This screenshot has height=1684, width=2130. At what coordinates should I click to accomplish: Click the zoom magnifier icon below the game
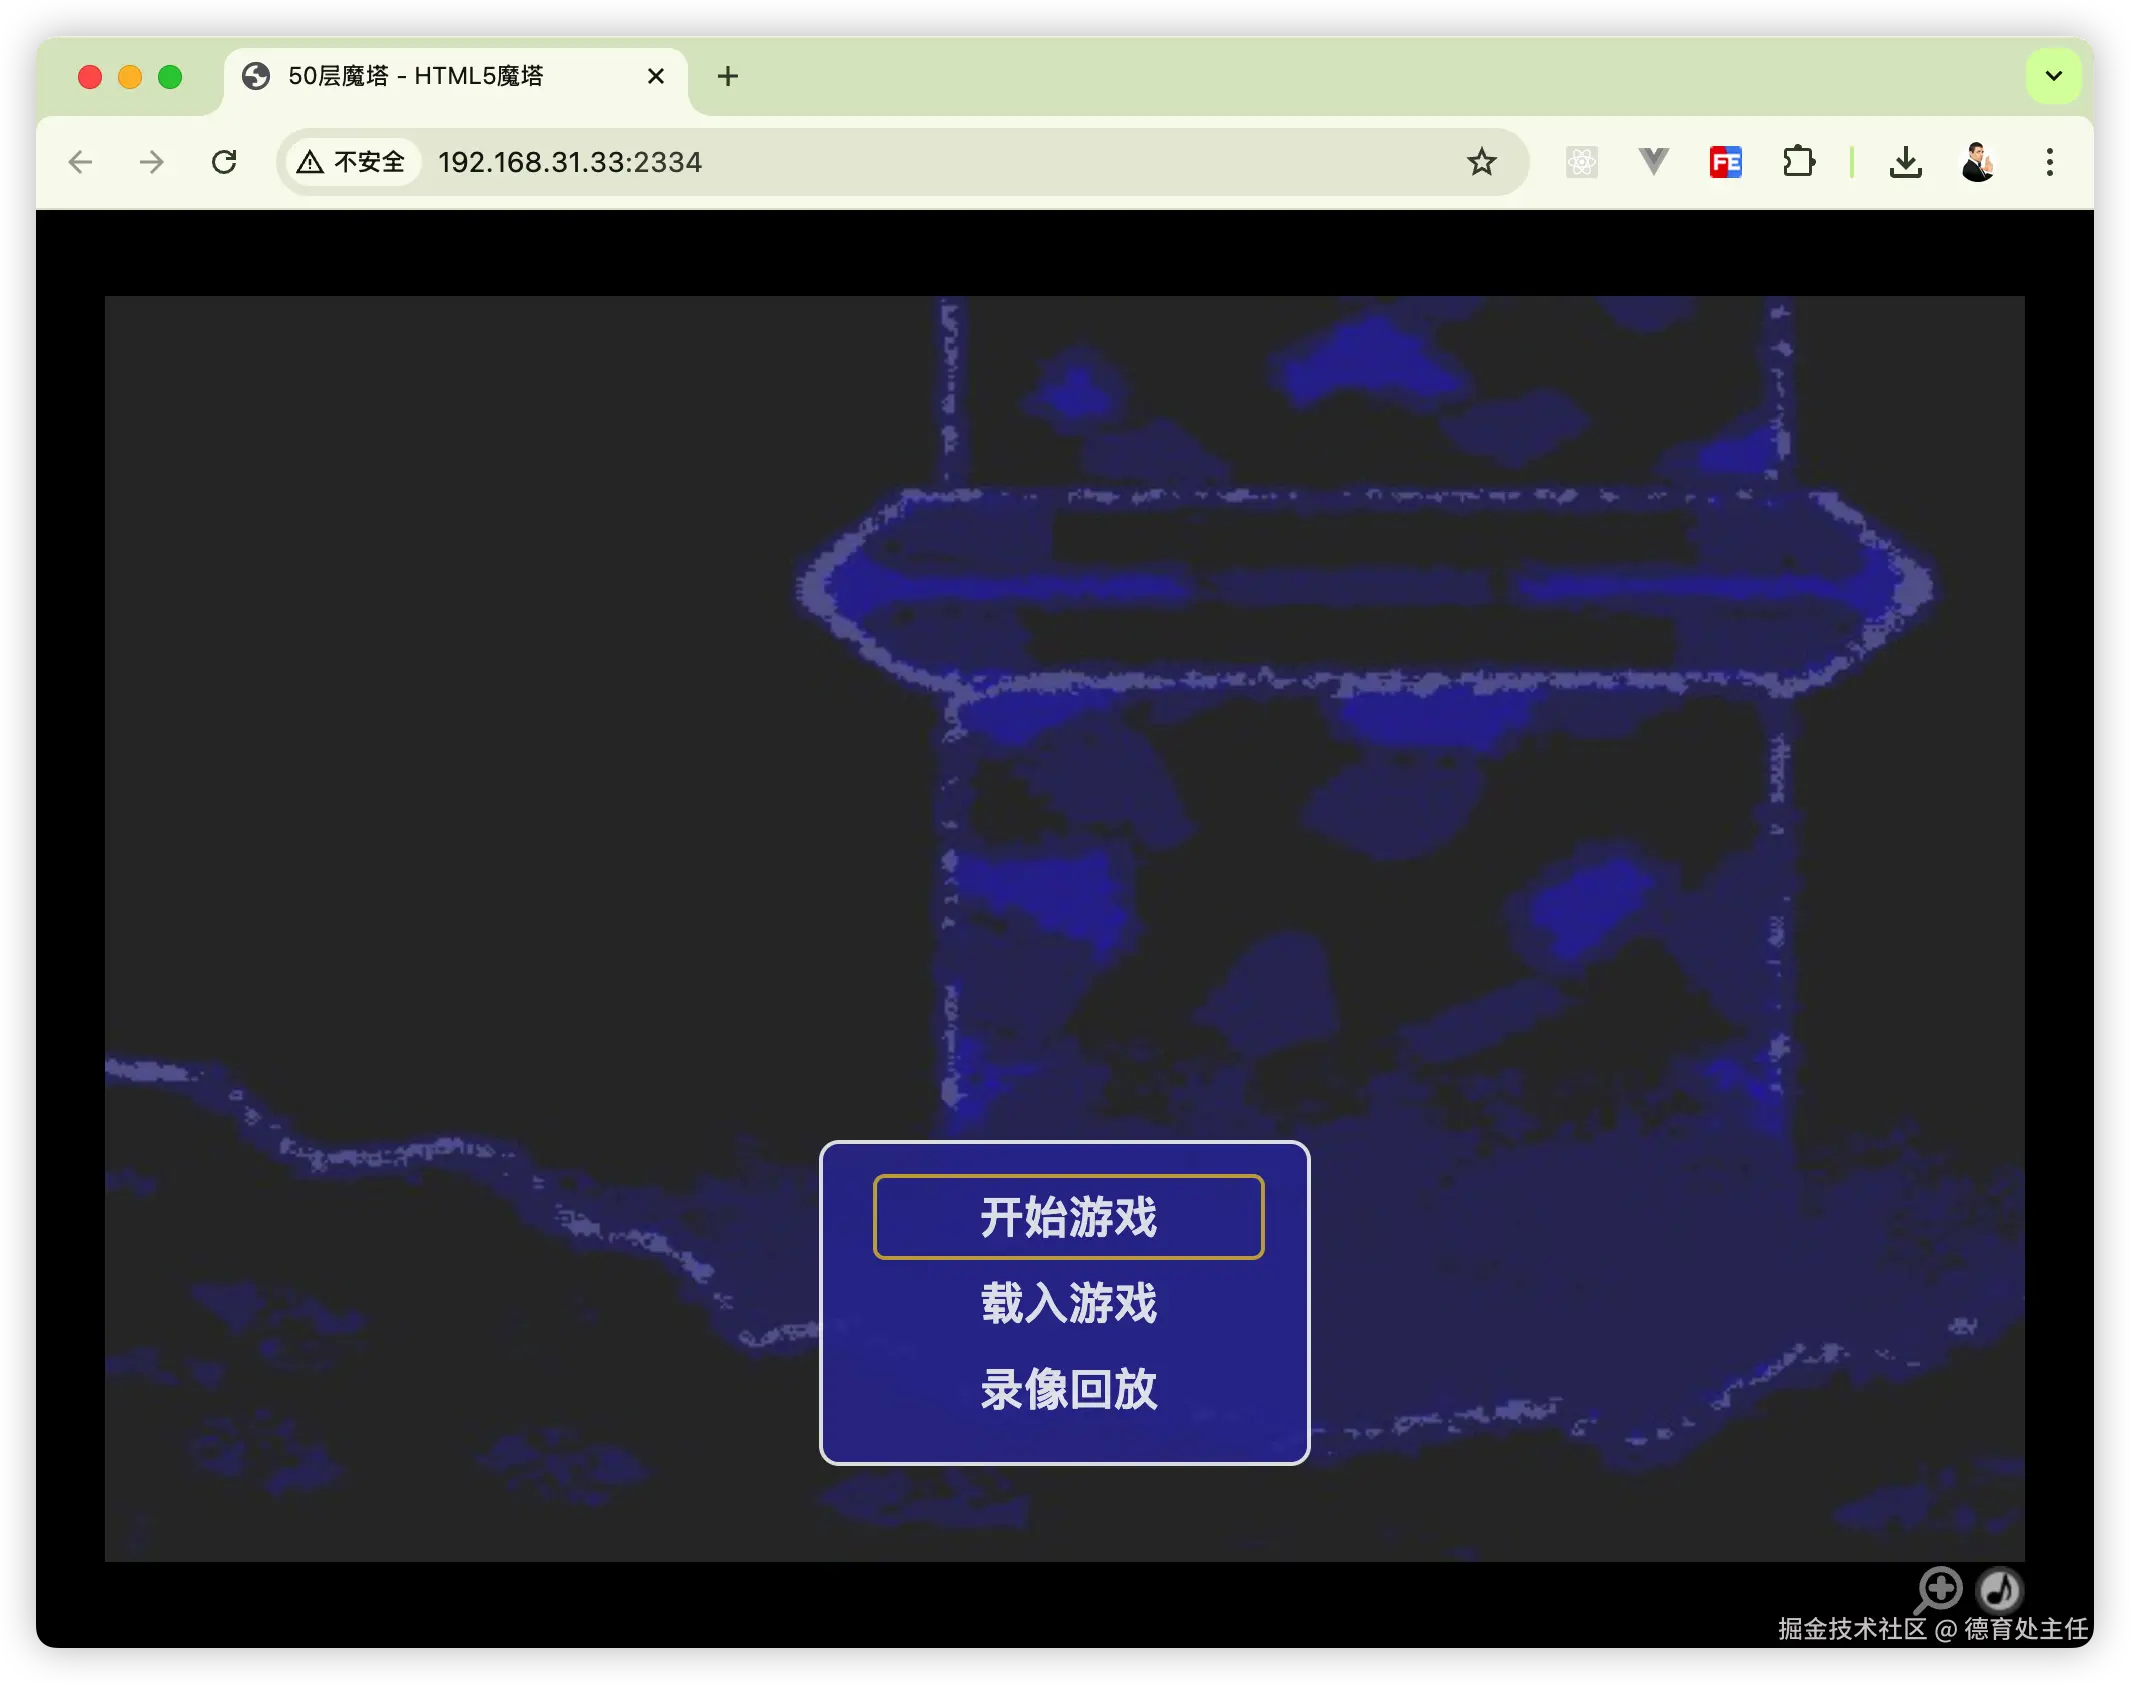click(x=1939, y=1588)
